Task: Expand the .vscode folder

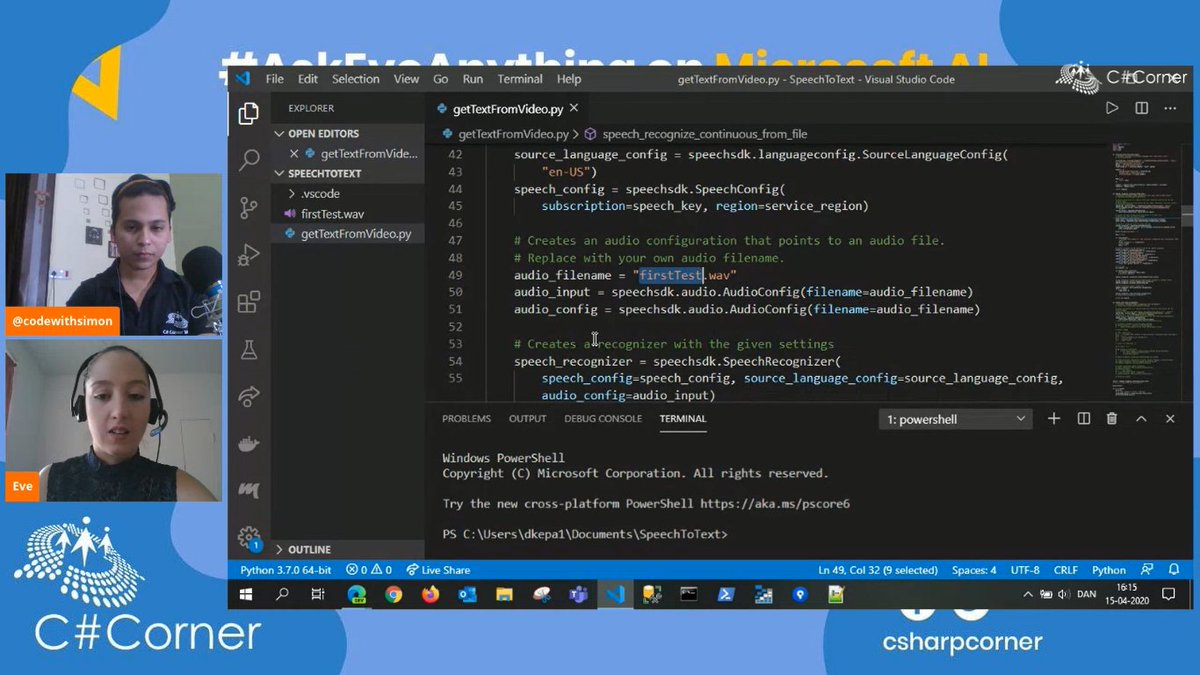Action: pyautogui.click(x=319, y=194)
